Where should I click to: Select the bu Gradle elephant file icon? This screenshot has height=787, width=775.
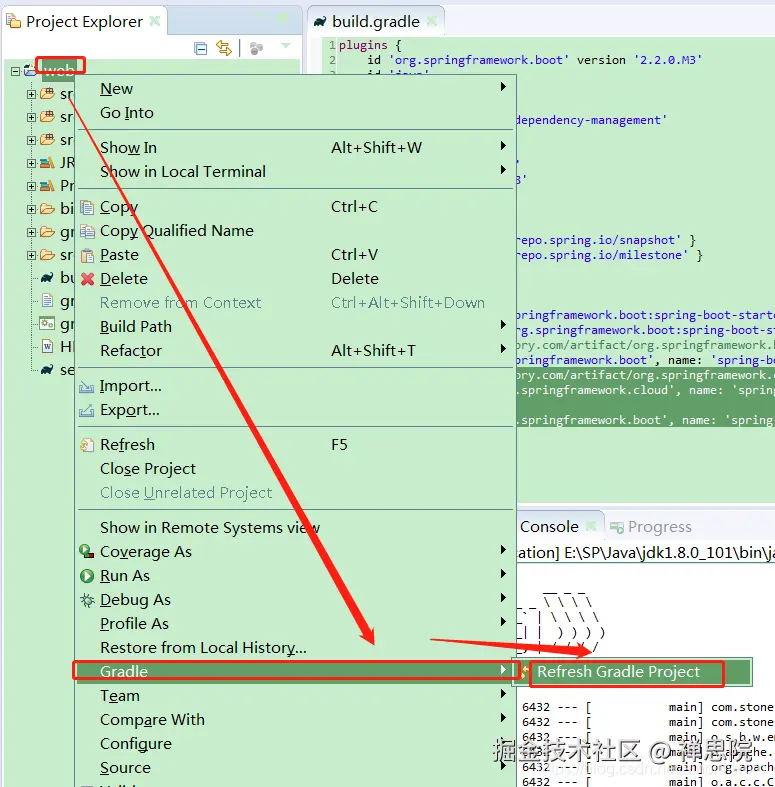click(47, 277)
